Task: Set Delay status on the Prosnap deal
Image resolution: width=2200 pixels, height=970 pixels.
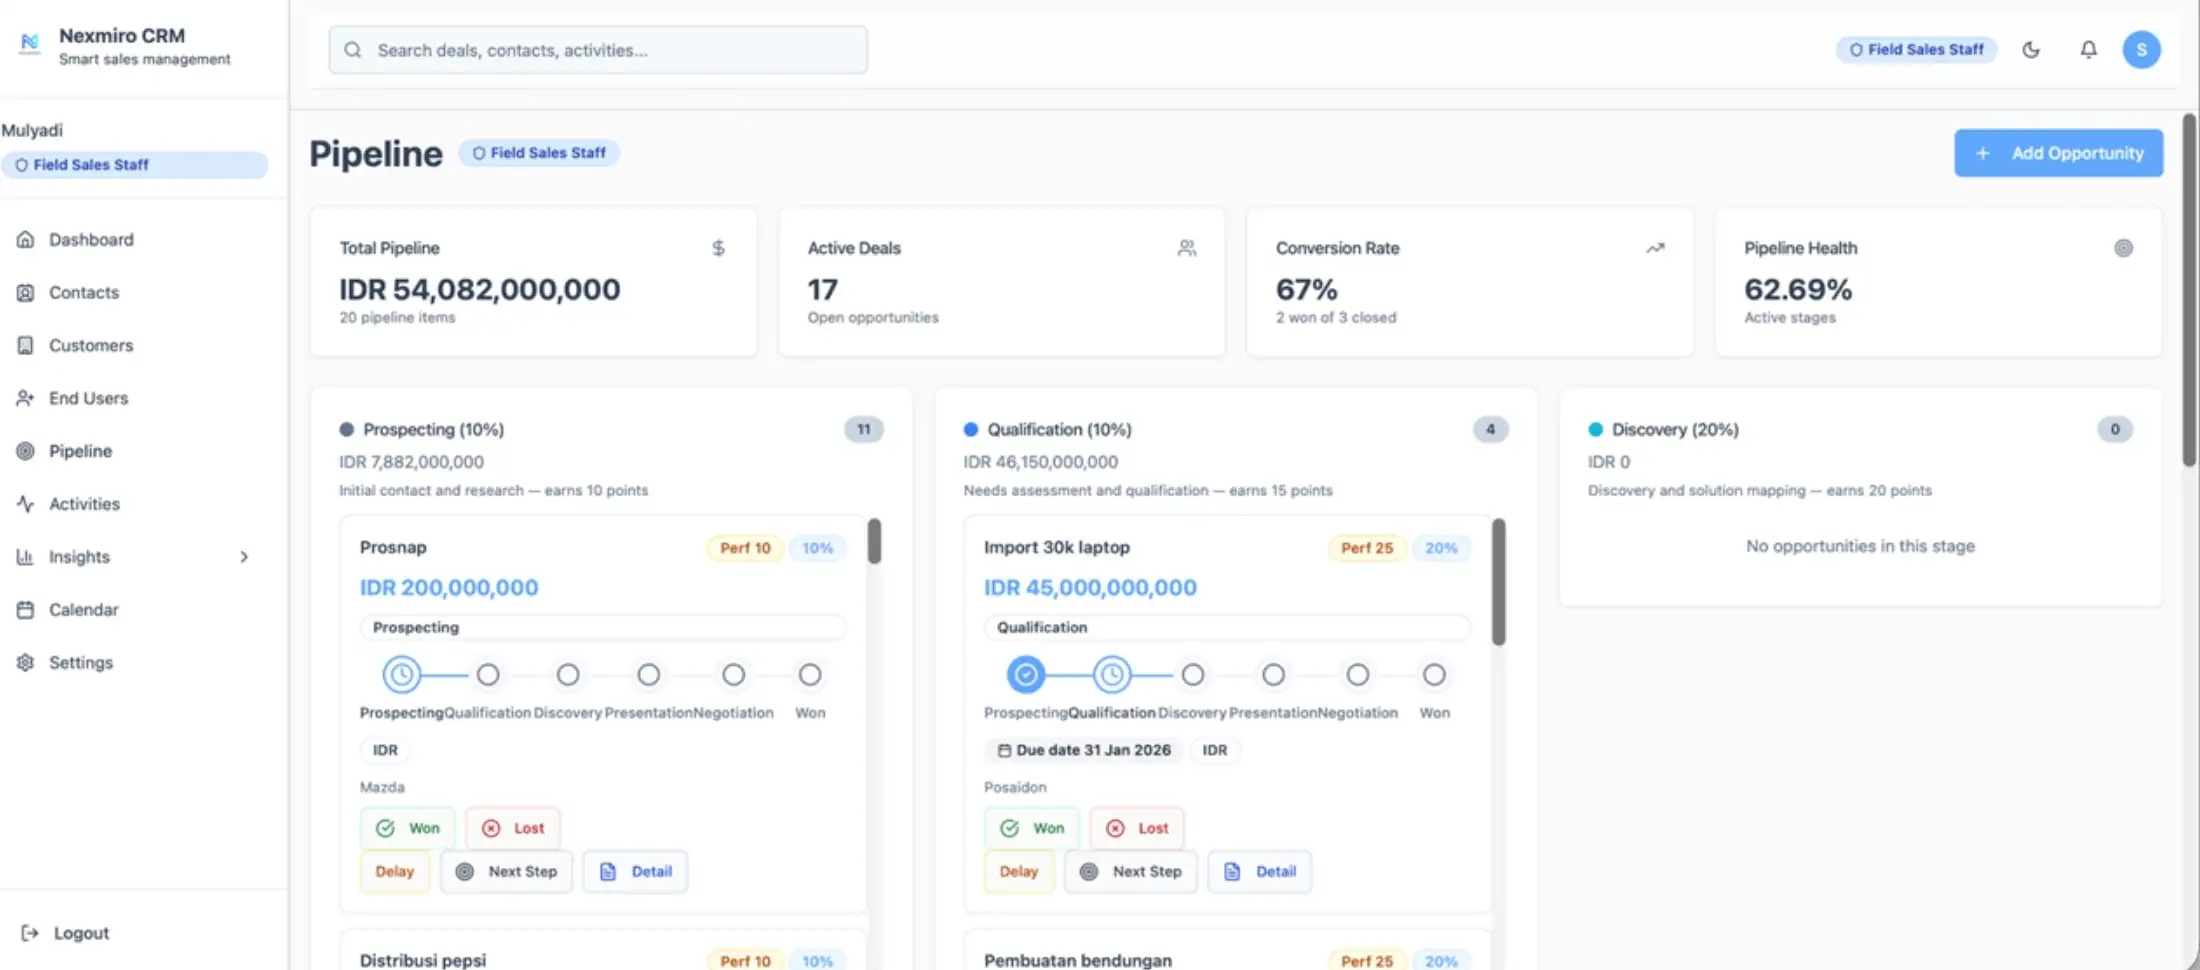Action: (x=394, y=871)
